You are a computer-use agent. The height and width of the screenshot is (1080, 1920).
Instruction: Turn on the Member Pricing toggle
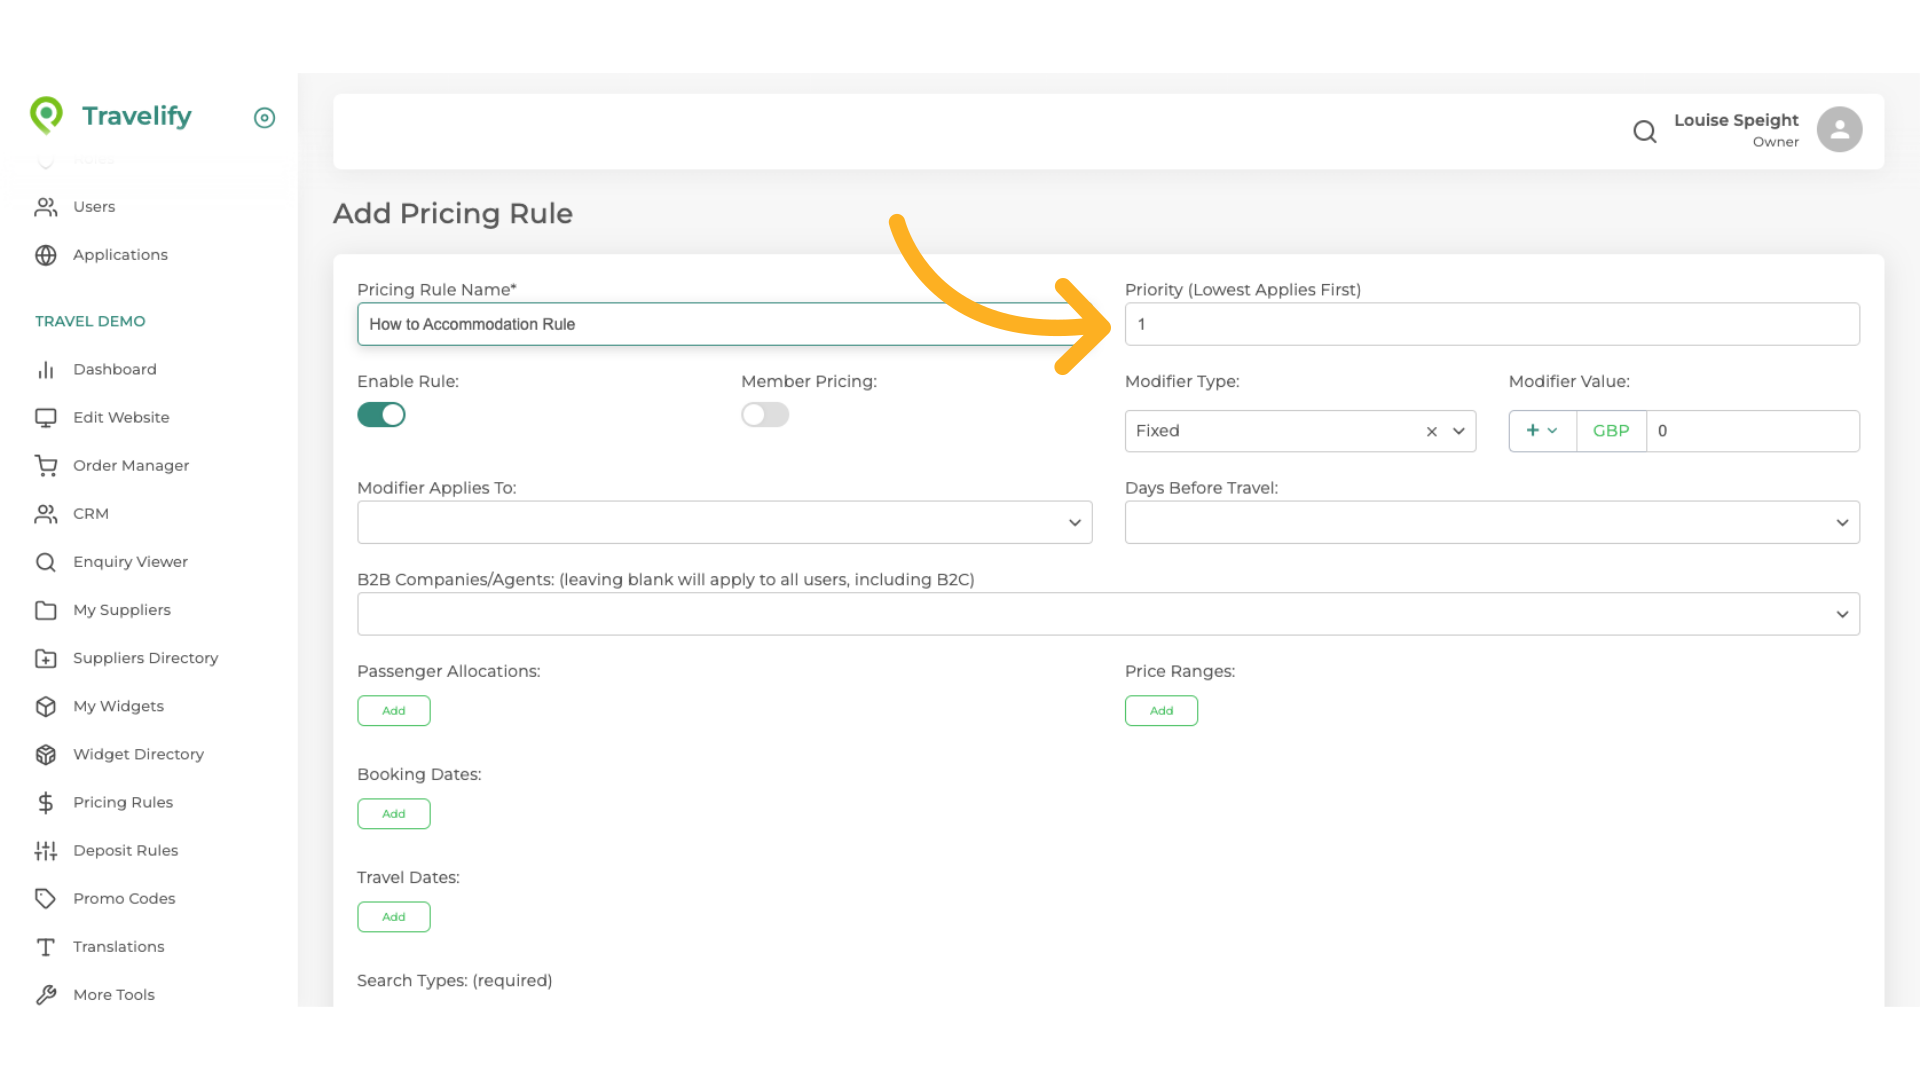[x=765, y=414]
